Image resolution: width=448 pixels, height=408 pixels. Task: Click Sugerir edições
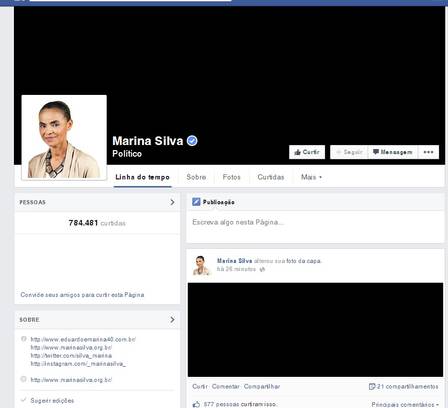click(52, 400)
